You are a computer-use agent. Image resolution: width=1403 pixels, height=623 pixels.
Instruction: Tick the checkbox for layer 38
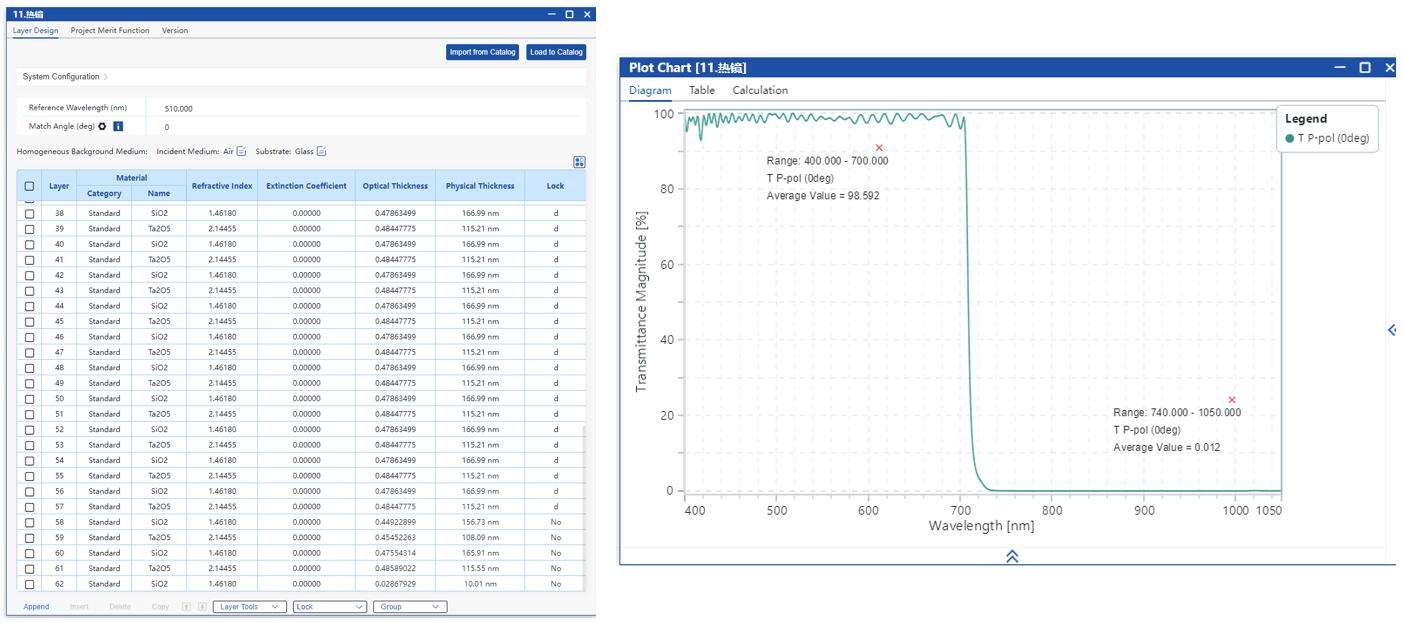[x=29, y=214]
